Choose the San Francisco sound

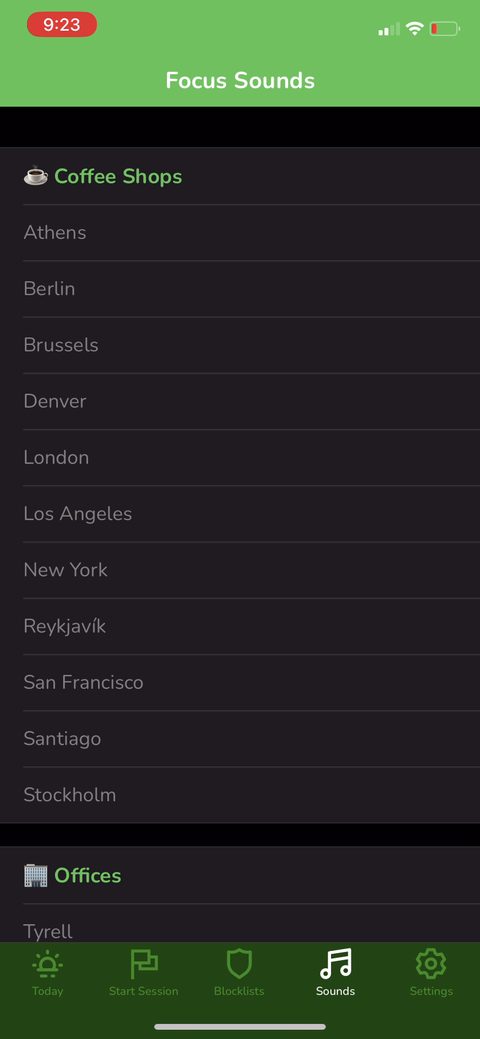point(240,683)
